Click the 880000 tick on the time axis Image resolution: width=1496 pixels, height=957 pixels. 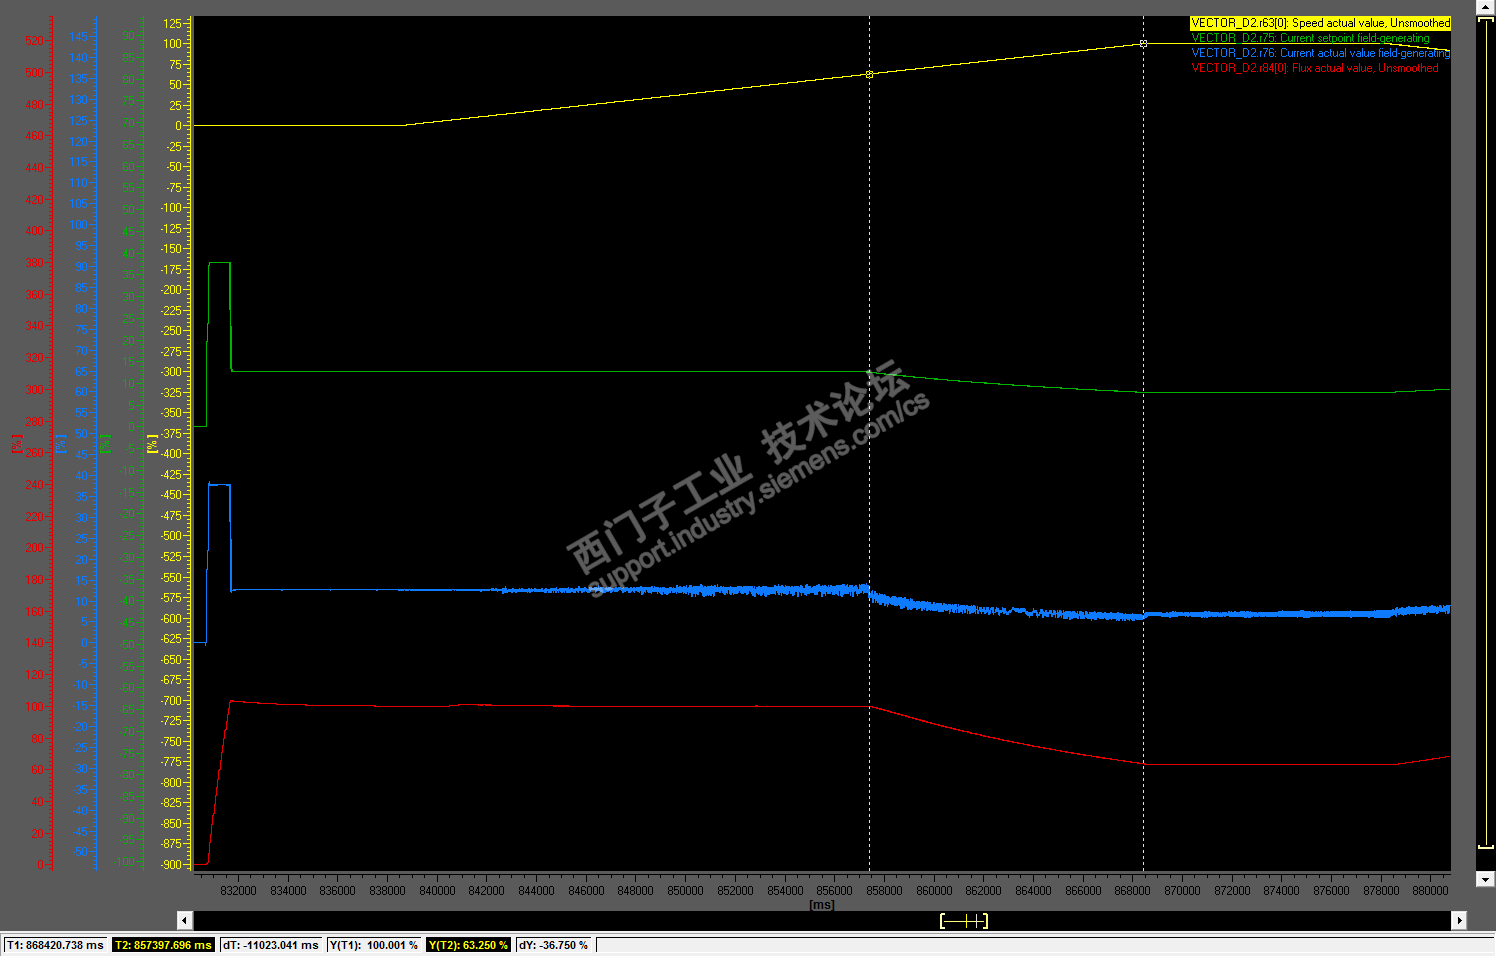pos(1430,891)
